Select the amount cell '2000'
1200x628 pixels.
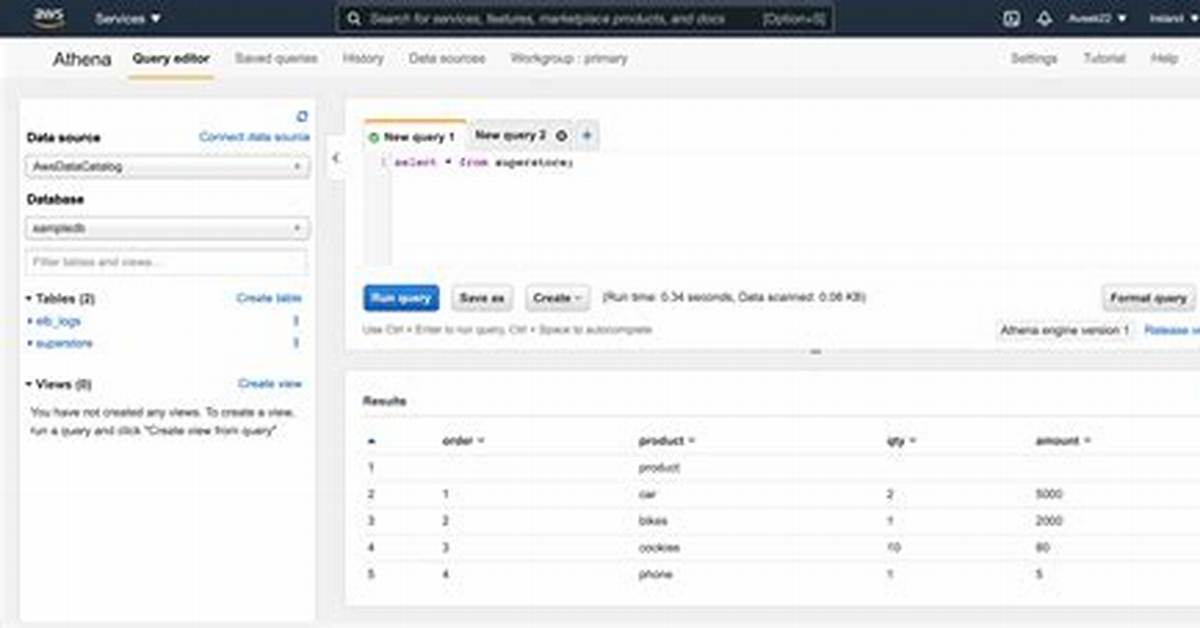[1050, 521]
